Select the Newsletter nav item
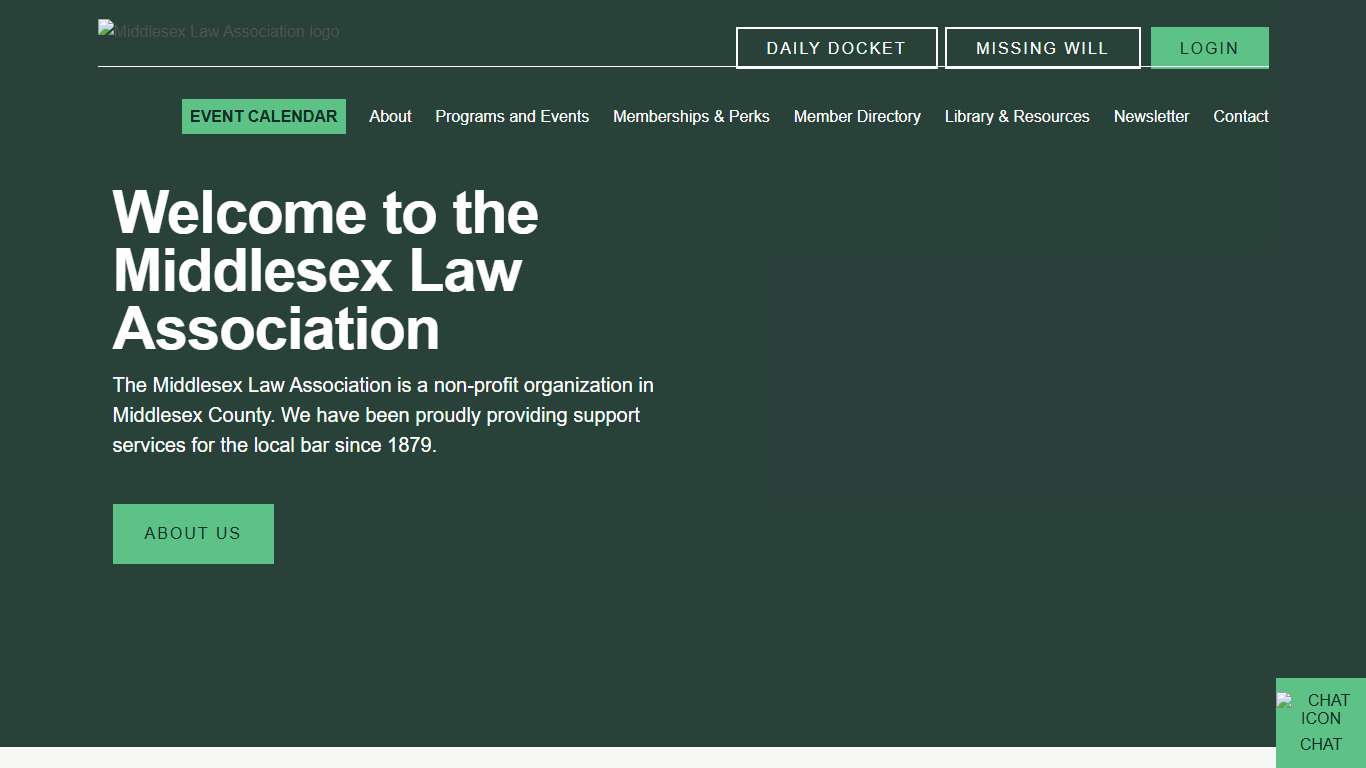The height and width of the screenshot is (768, 1366). point(1151,116)
